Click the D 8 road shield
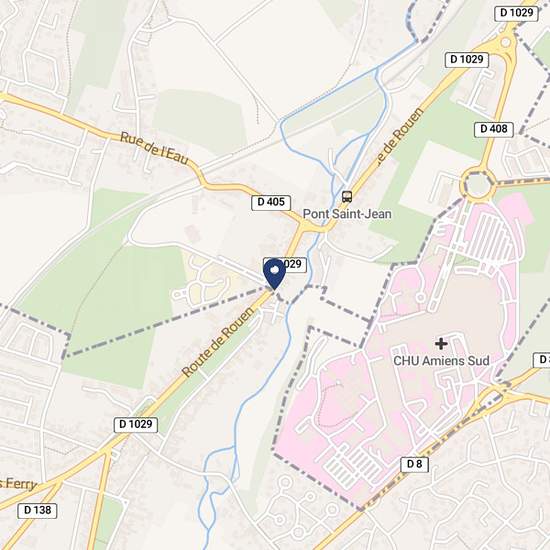Image resolution: width=550 pixels, height=550 pixels. click(414, 464)
